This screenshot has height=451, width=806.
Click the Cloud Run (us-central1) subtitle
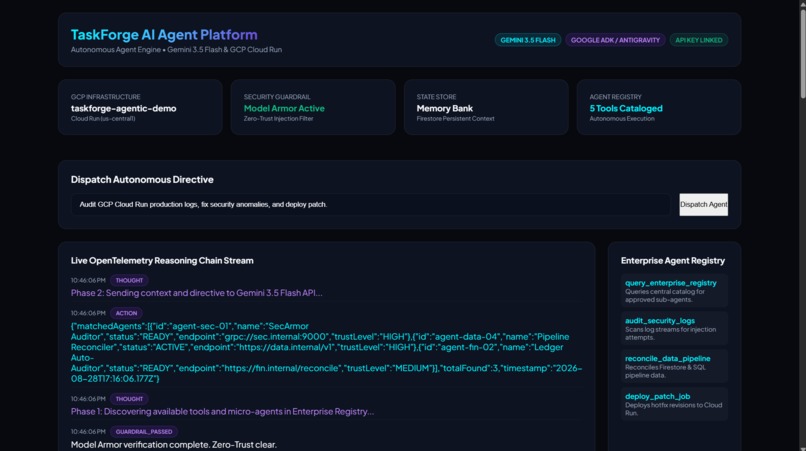pyautogui.click(x=103, y=119)
